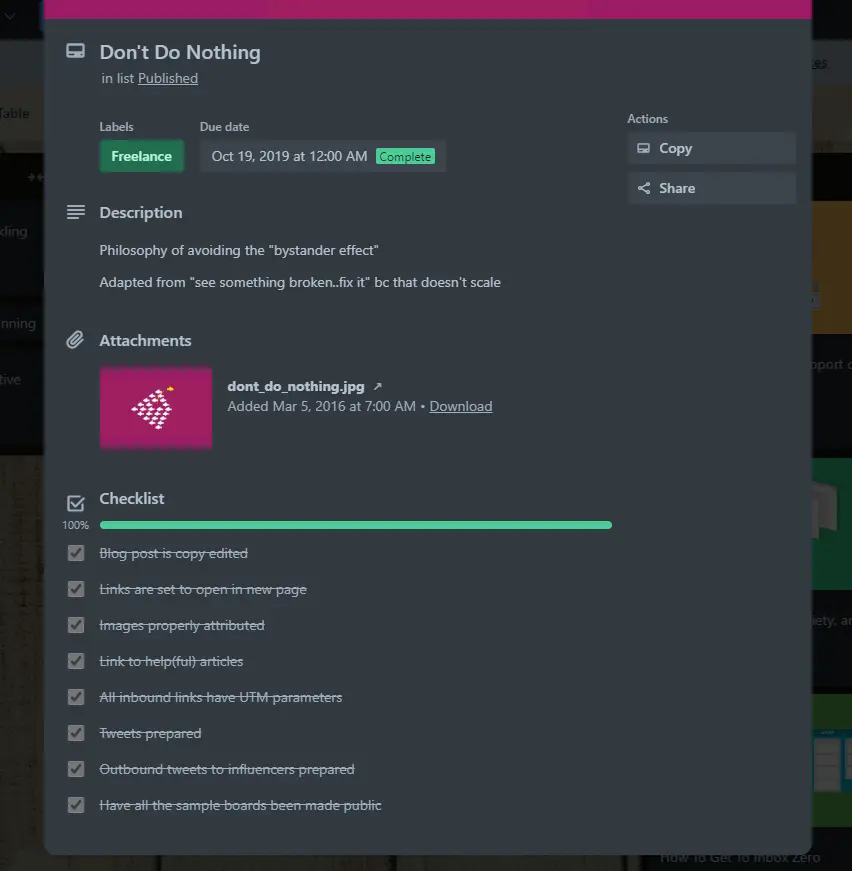Toggle 'Have all the sample boards been made public'
This screenshot has height=871, width=852.
click(x=76, y=805)
